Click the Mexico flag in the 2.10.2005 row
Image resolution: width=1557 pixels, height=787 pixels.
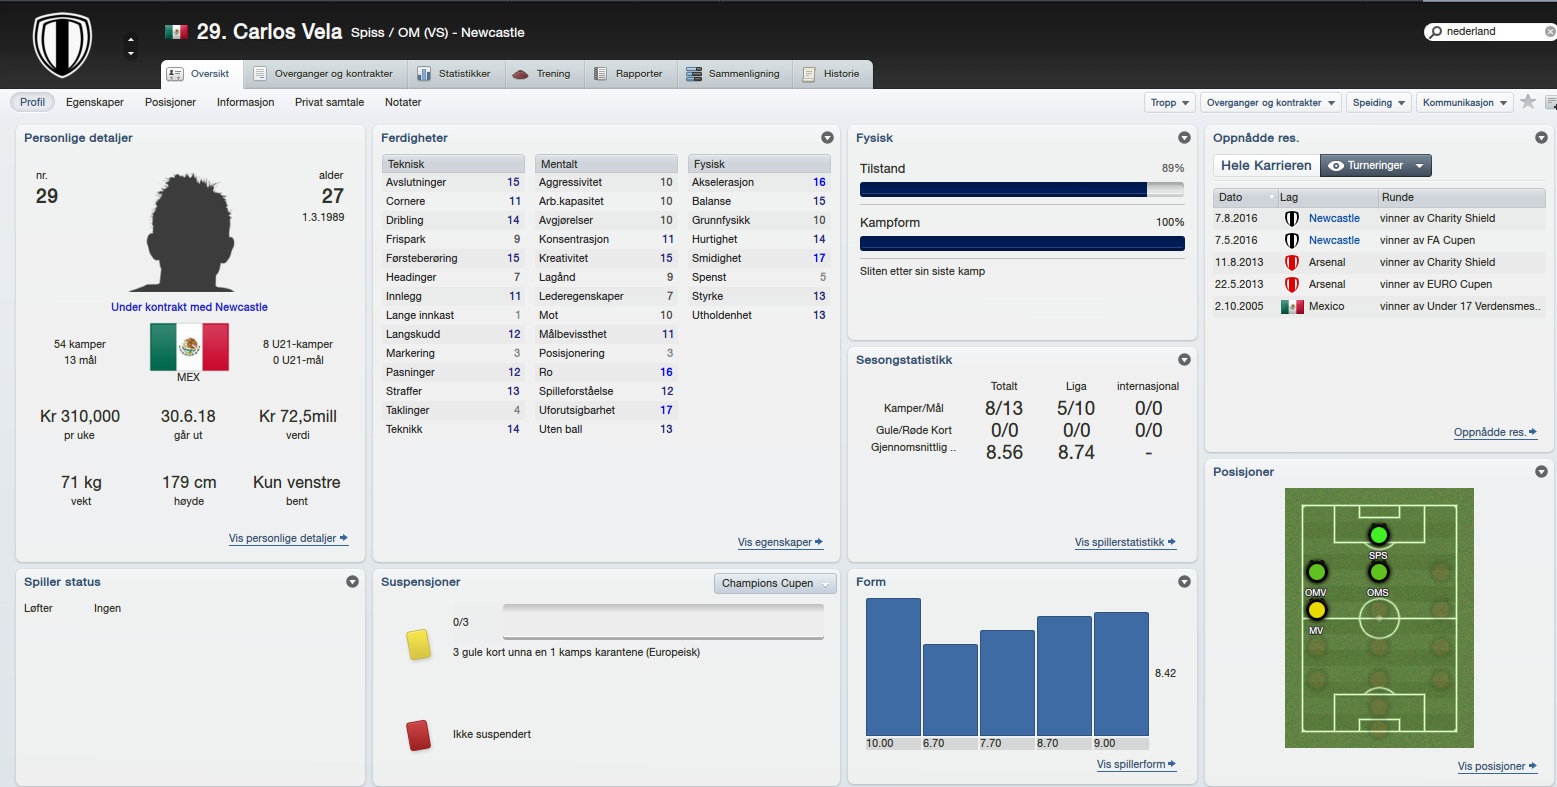point(1292,306)
